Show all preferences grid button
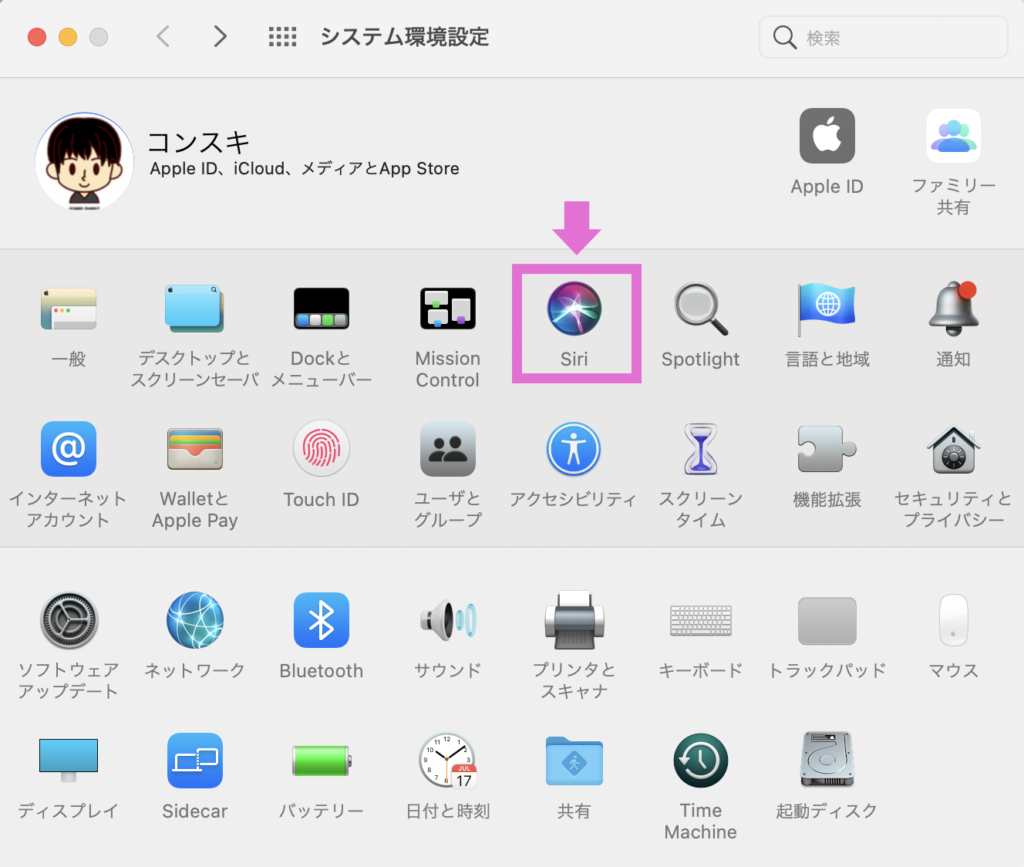The image size is (1024, 867). click(x=283, y=37)
